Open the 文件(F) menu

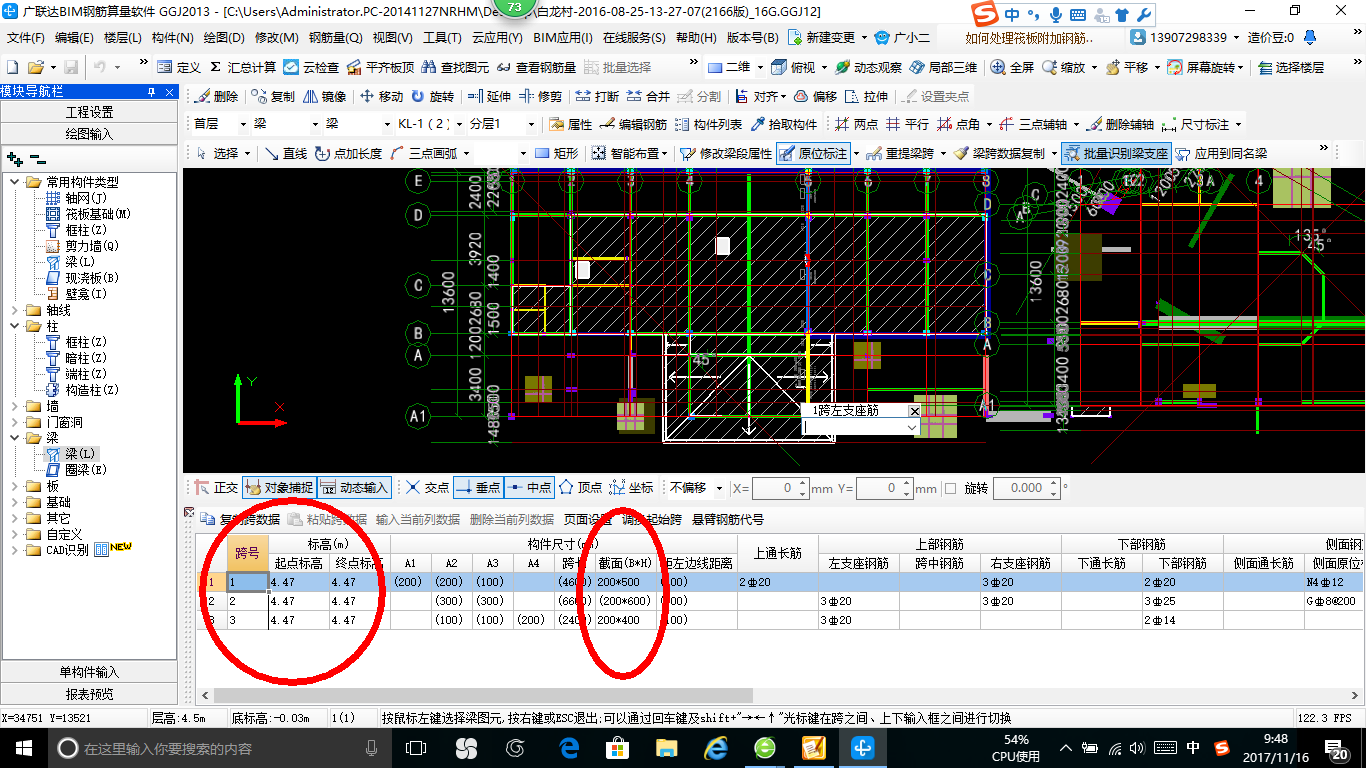[x=26, y=38]
